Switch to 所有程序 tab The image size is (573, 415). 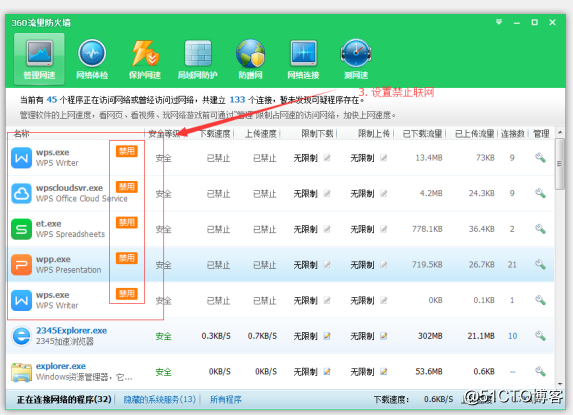(x=225, y=399)
